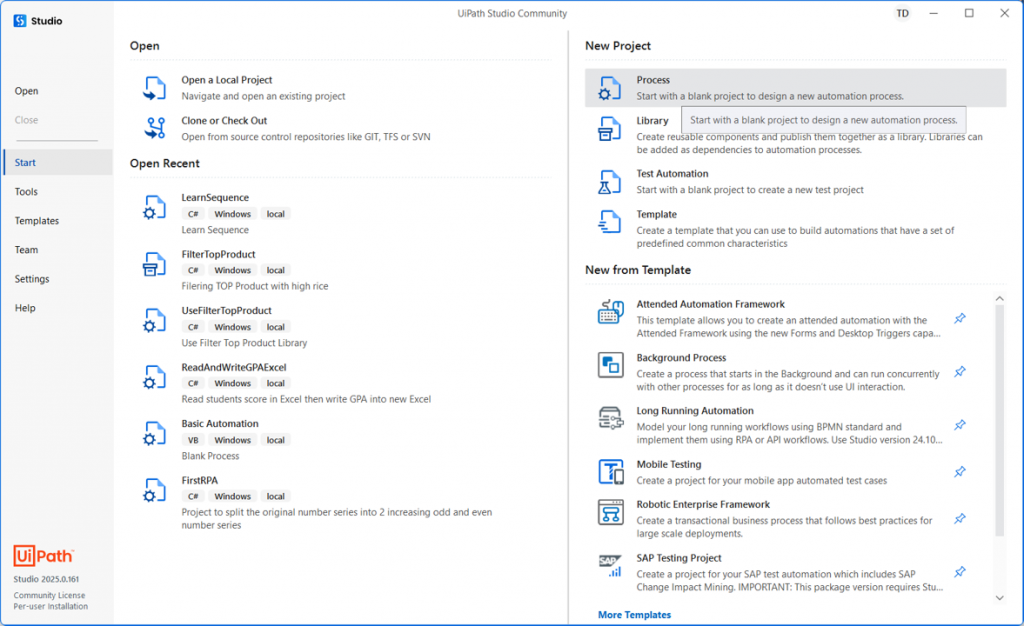Pin the Attended Automation Framework template

pos(959,319)
